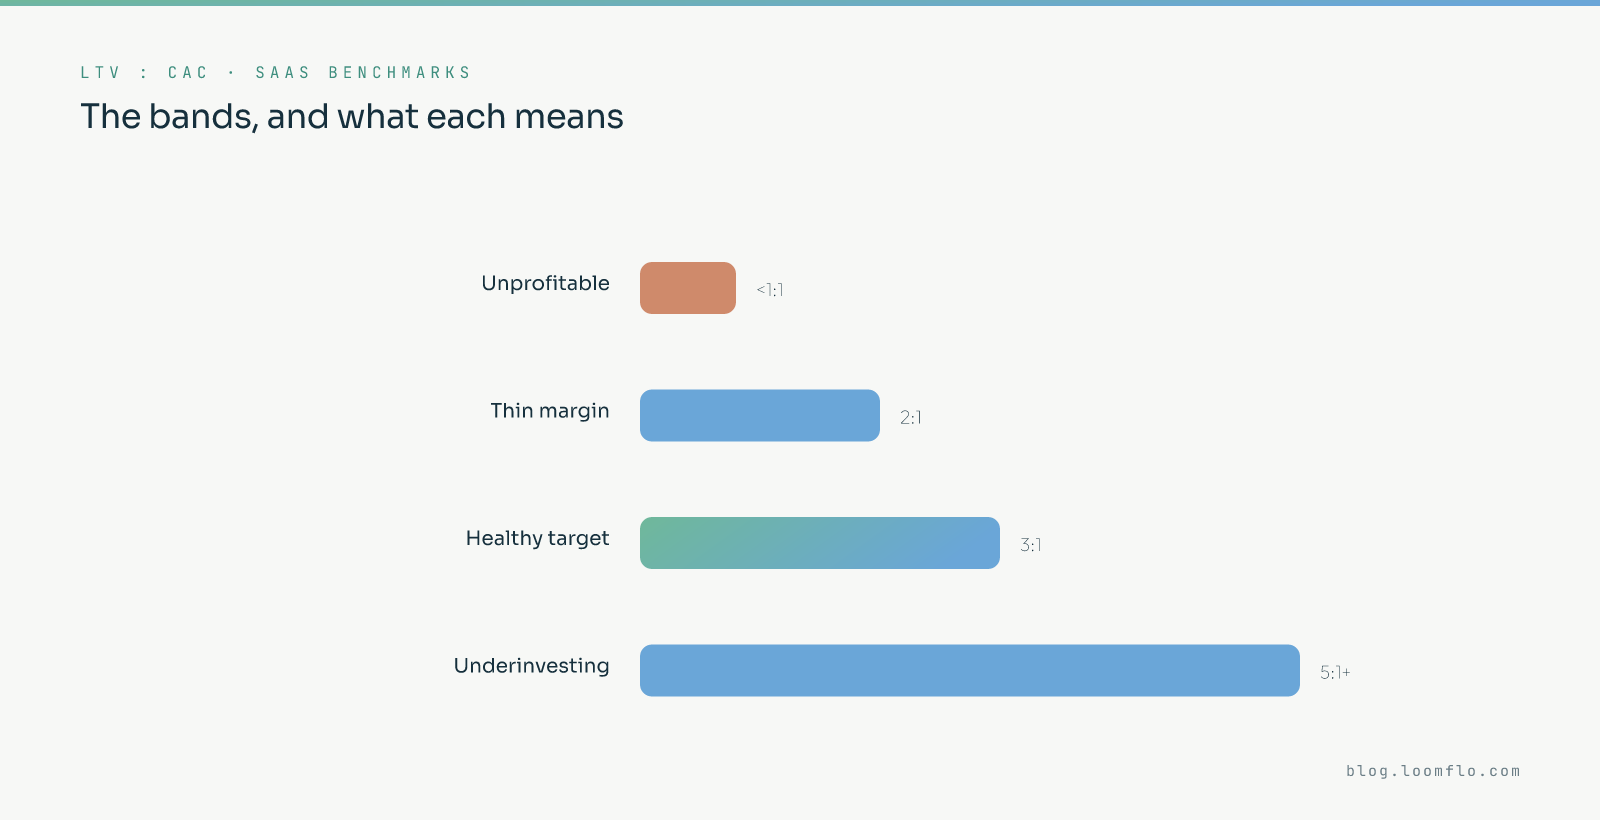The width and height of the screenshot is (1600, 820).
Task: Click the 2:1 ratio value
Action: click(911, 417)
